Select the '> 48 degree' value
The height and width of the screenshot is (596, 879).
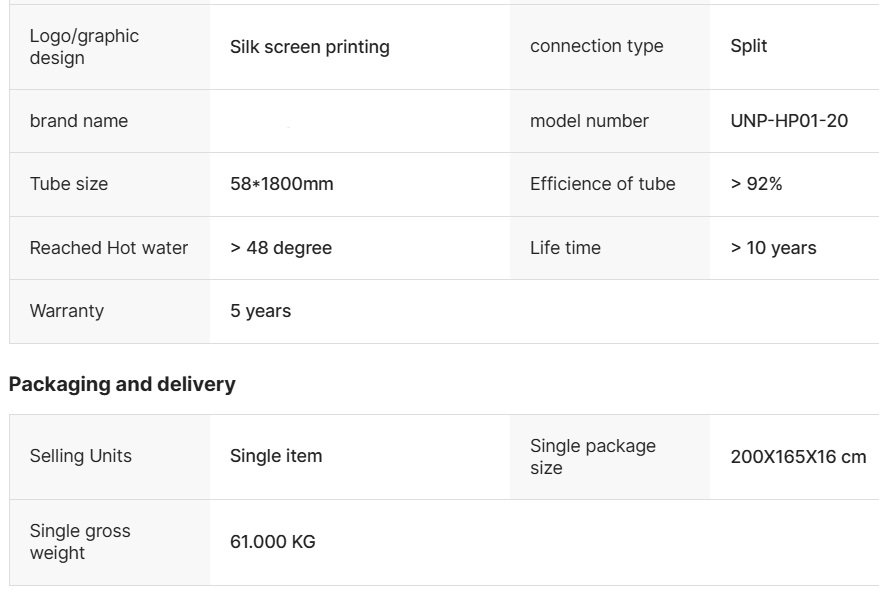(280, 248)
